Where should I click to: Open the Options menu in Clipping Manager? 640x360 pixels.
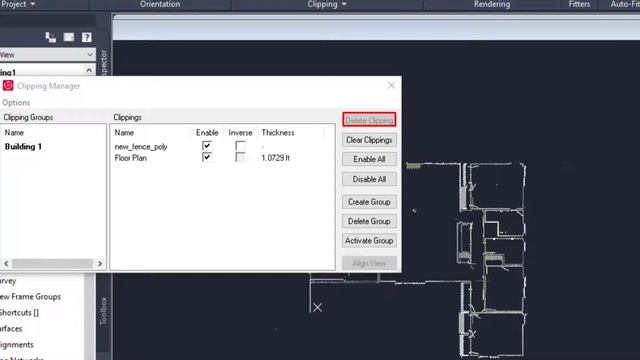point(16,102)
